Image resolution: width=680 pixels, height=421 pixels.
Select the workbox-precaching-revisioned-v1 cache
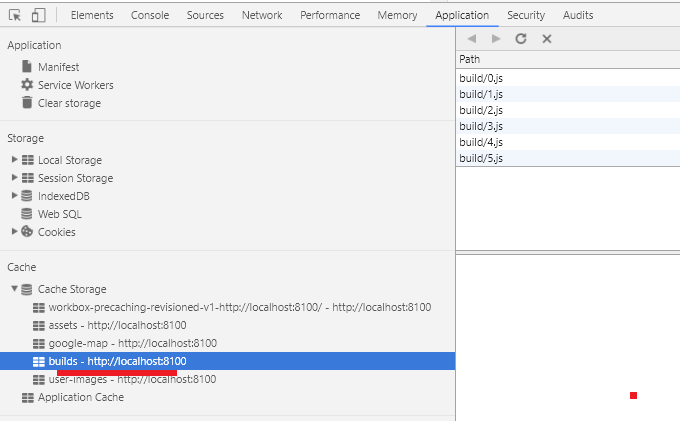point(240,307)
